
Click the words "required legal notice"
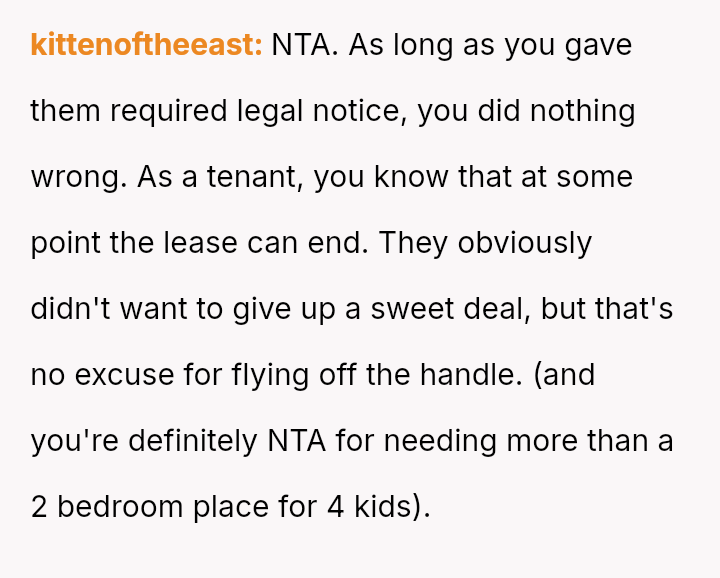(254, 111)
